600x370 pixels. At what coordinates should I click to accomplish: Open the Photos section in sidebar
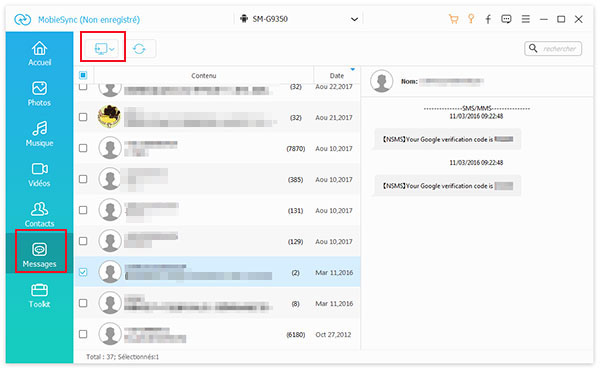(39, 94)
